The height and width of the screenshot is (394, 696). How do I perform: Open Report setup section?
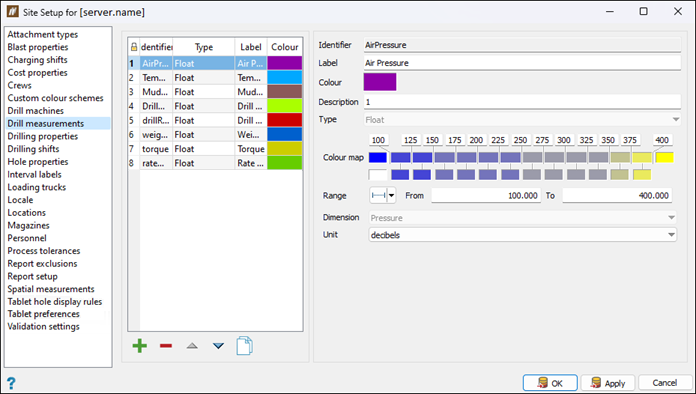click(x=32, y=276)
